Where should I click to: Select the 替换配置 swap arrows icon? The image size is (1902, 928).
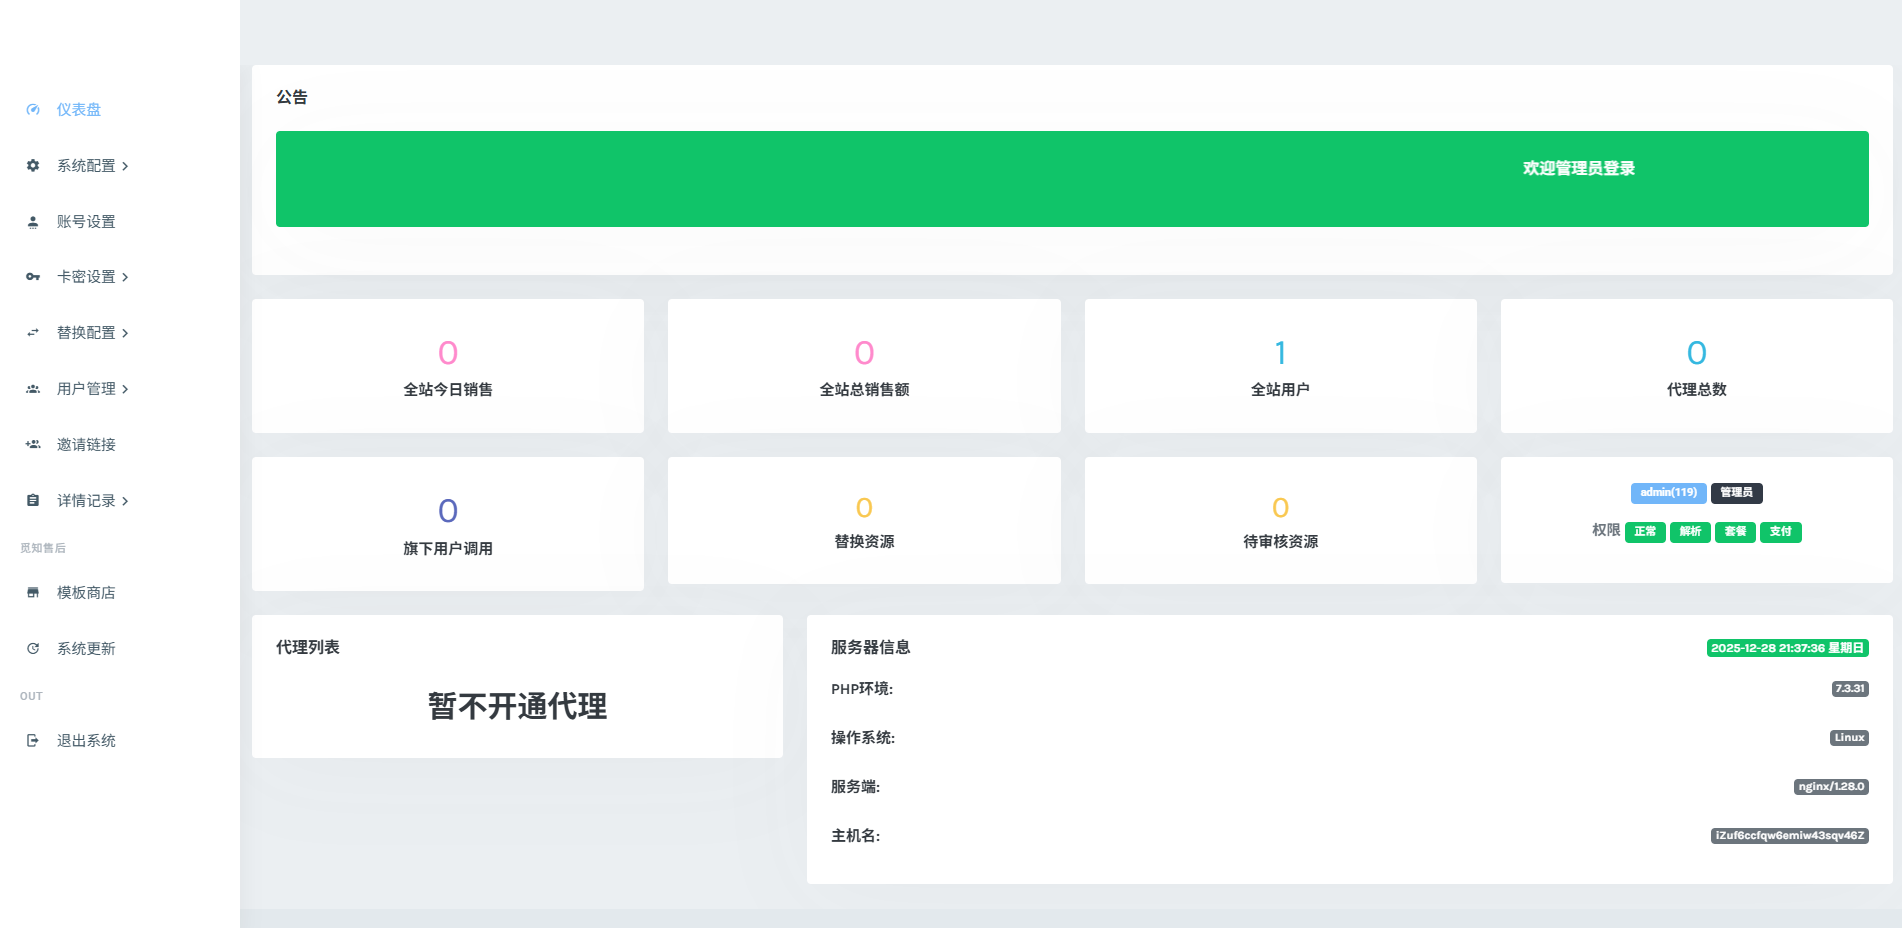(x=33, y=332)
